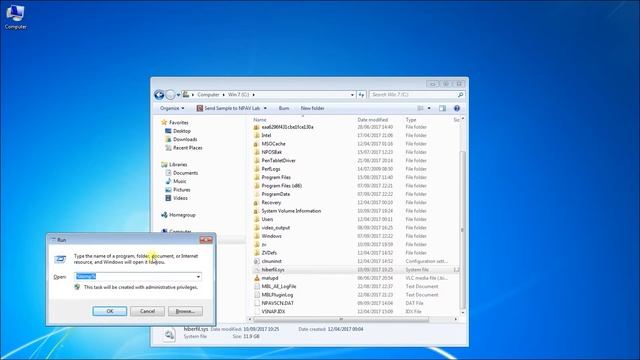Select the NPAVSCN.DAT file
Image resolution: width=640 pixels, height=360 pixels.
(278, 303)
